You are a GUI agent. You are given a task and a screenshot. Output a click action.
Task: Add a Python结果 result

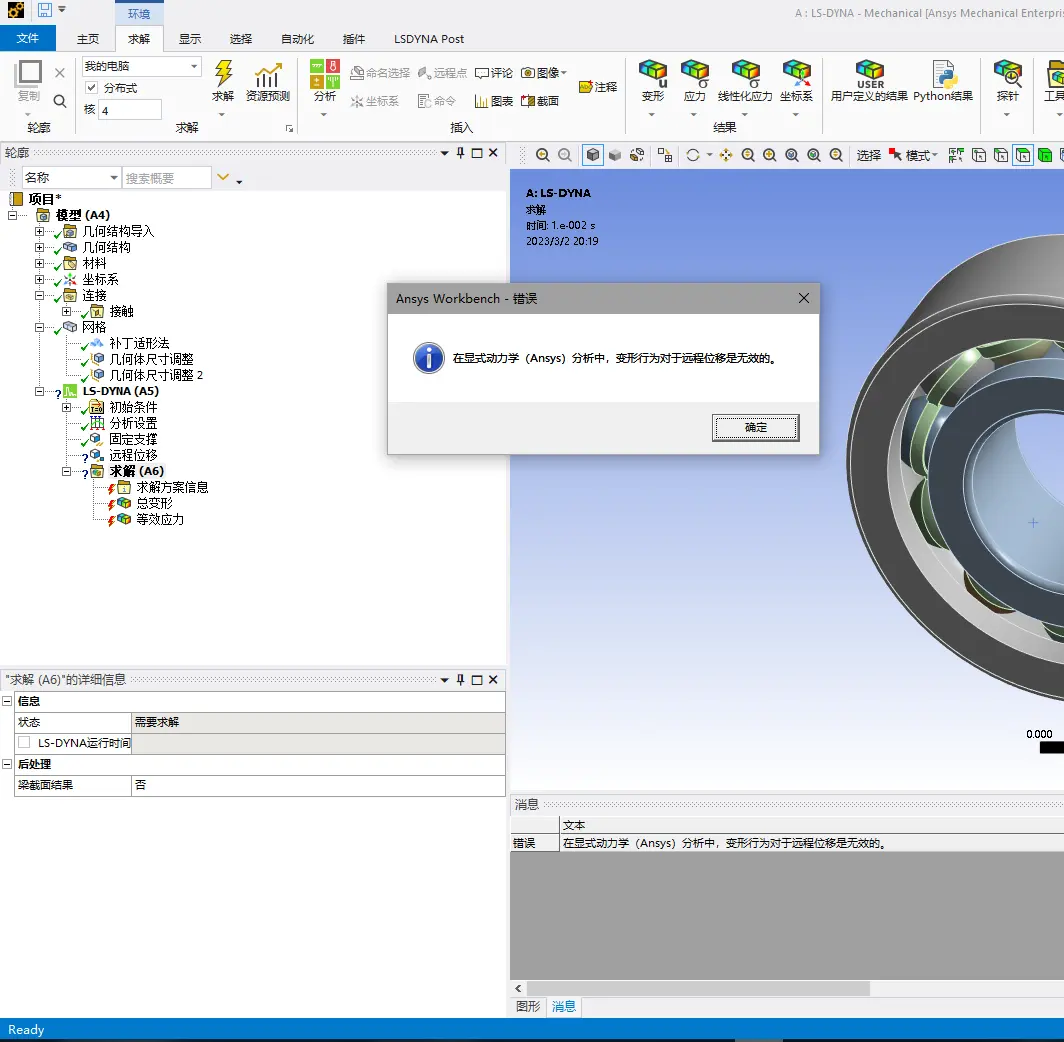click(943, 81)
